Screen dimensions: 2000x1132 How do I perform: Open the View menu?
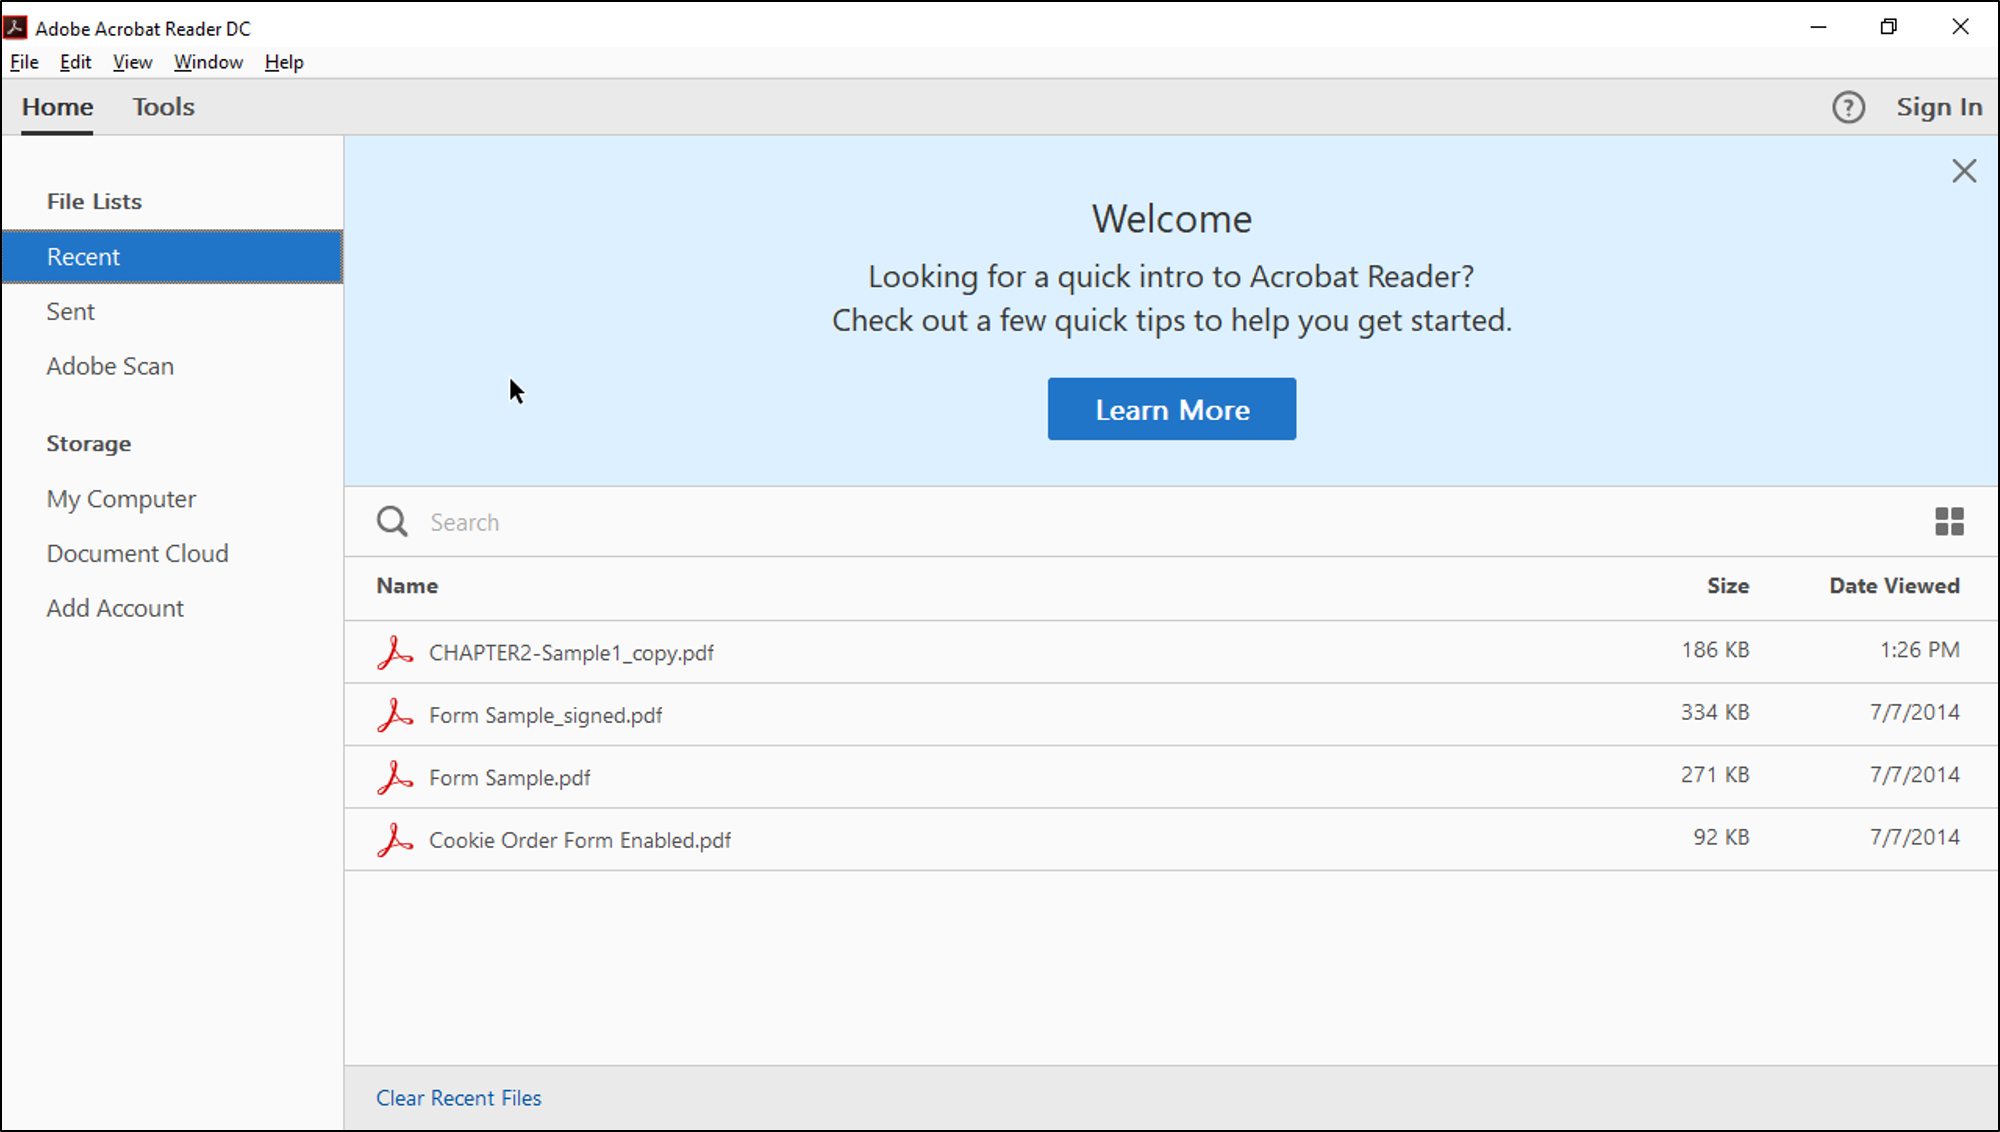pos(132,62)
